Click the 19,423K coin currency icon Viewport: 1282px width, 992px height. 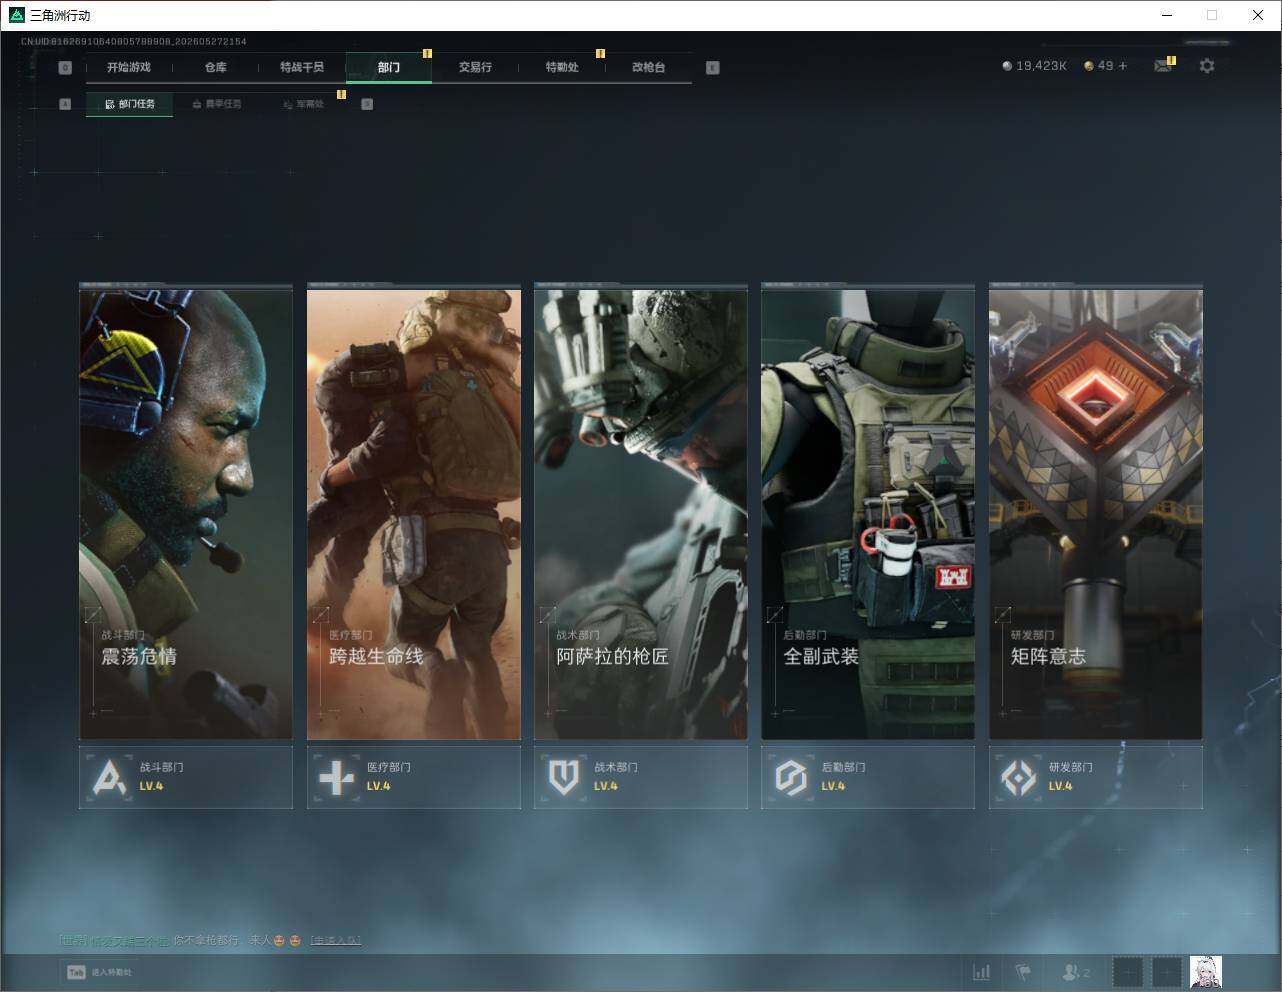pos(1007,66)
